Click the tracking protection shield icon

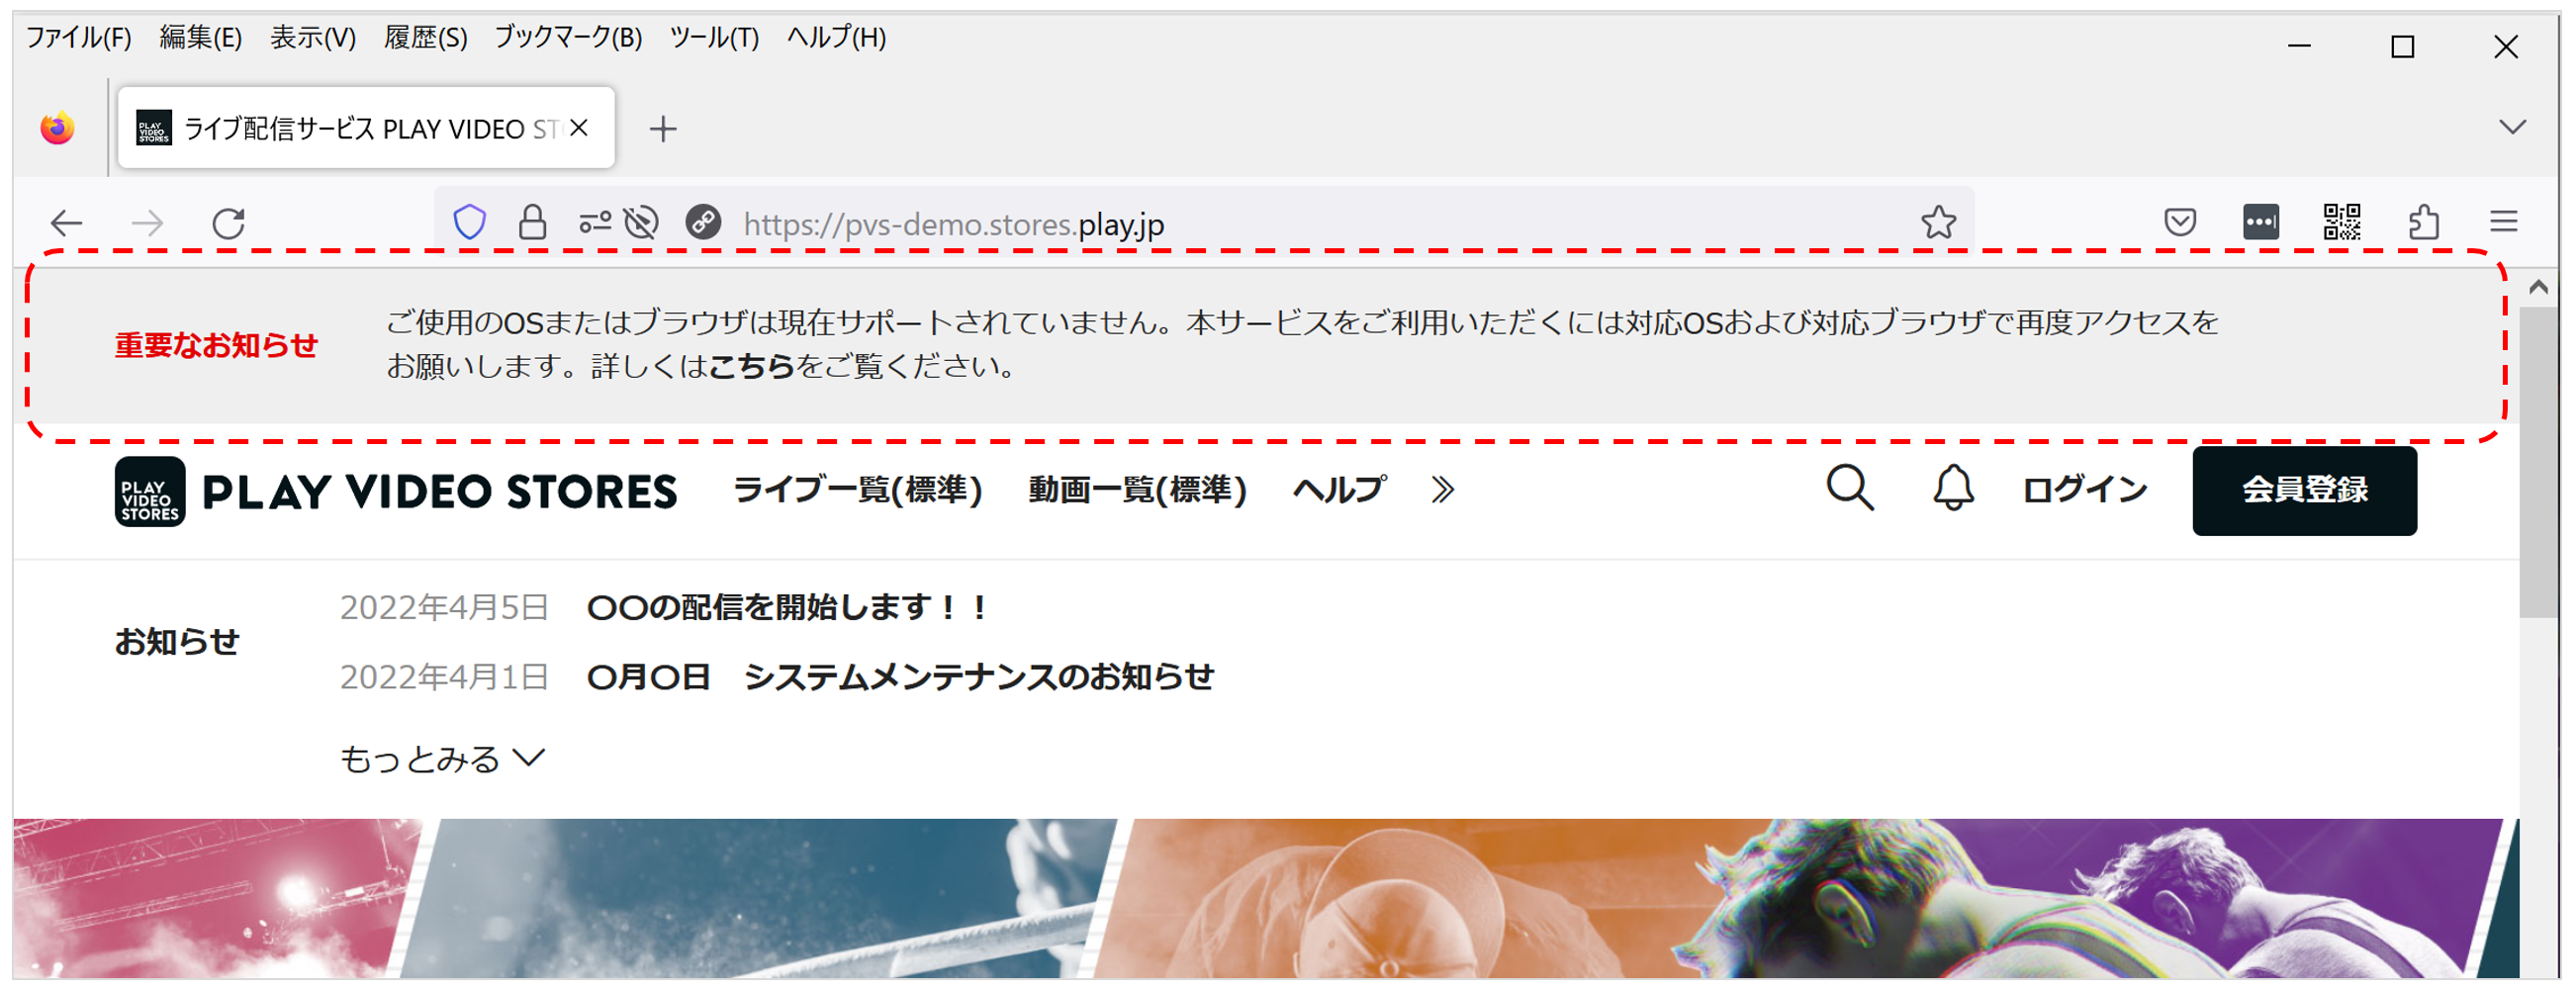(469, 222)
